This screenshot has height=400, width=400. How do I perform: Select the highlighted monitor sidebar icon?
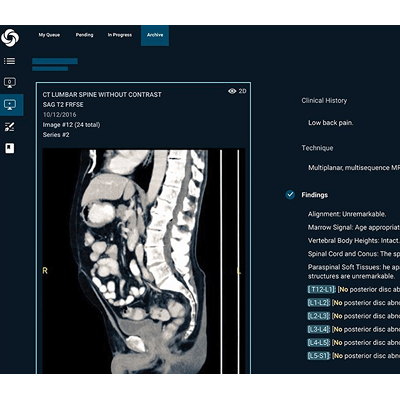click(10, 105)
